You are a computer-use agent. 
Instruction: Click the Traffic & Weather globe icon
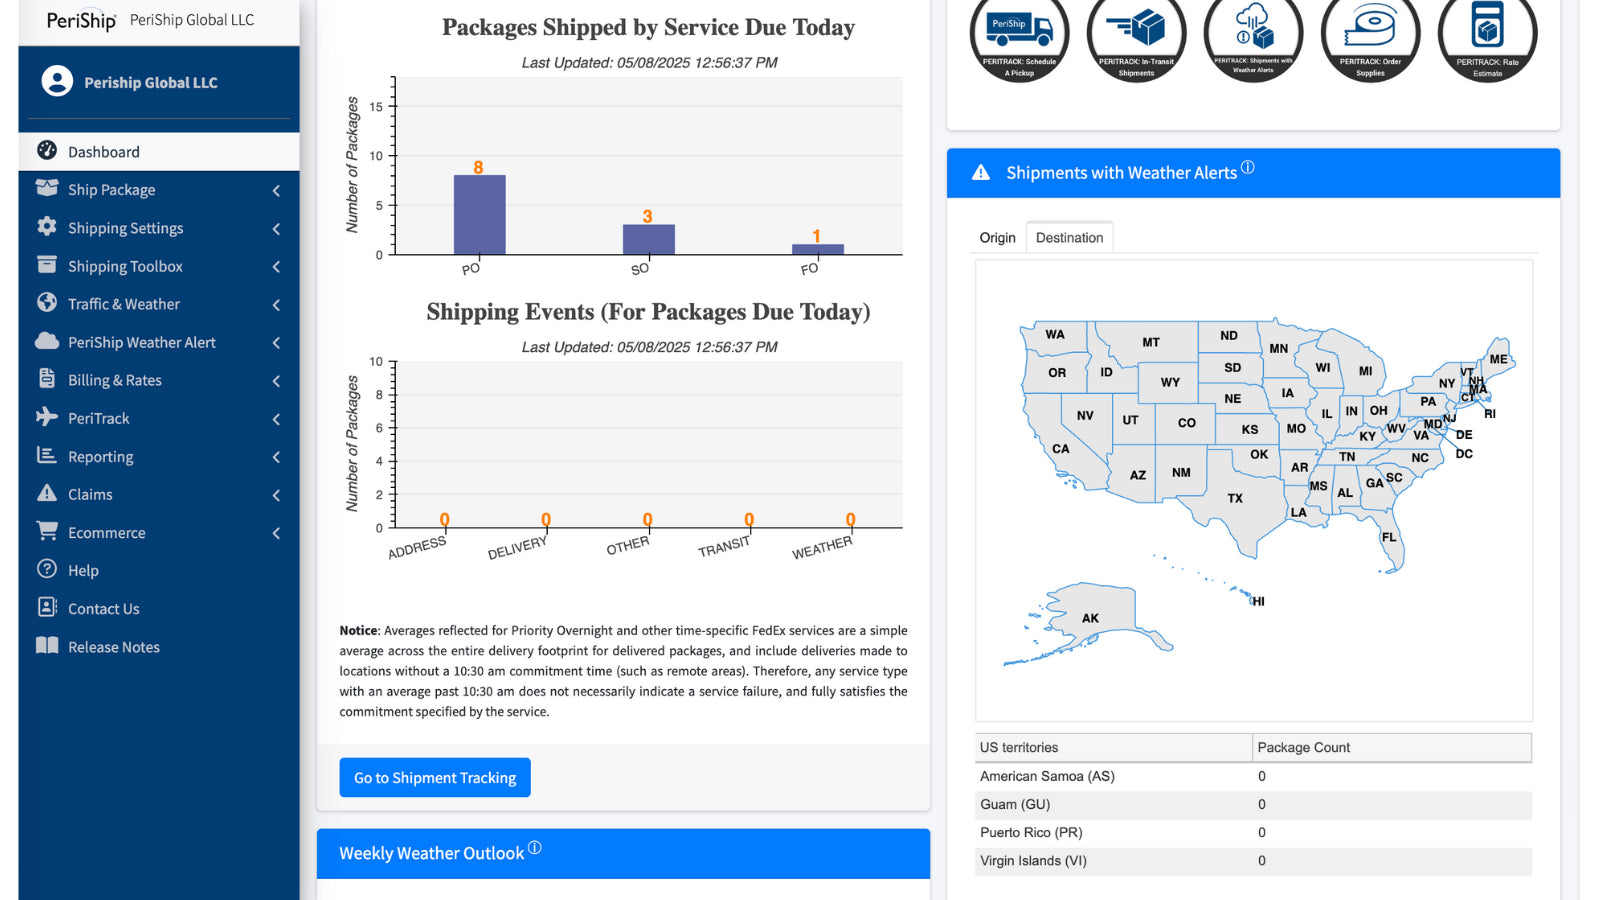point(47,302)
